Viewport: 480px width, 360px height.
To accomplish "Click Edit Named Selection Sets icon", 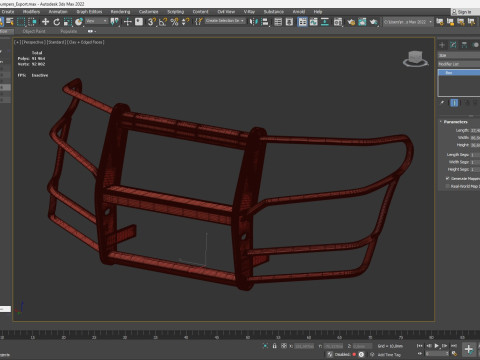I will pyautogui.click(x=199, y=22).
